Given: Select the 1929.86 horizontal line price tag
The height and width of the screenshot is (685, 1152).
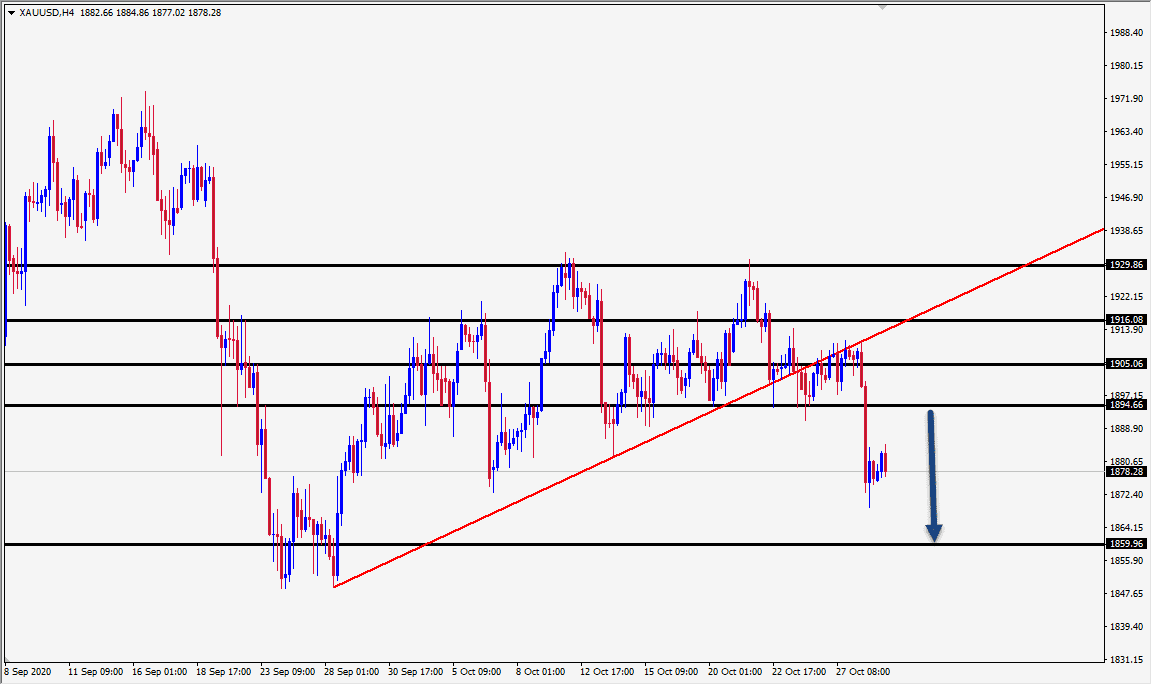Looking at the screenshot, I should click(1126, 265).
